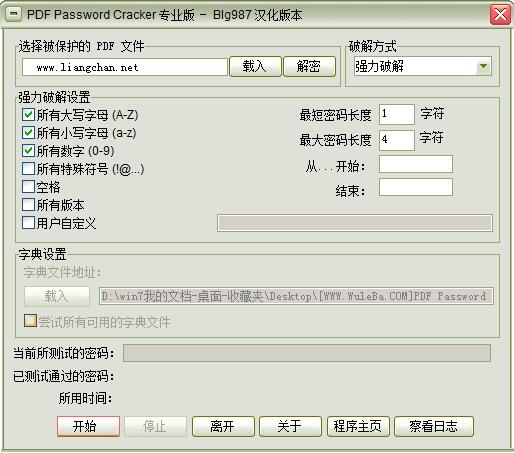514x453 pixels.
Task: Click the 察看日志 view log button
Action: 434,426
